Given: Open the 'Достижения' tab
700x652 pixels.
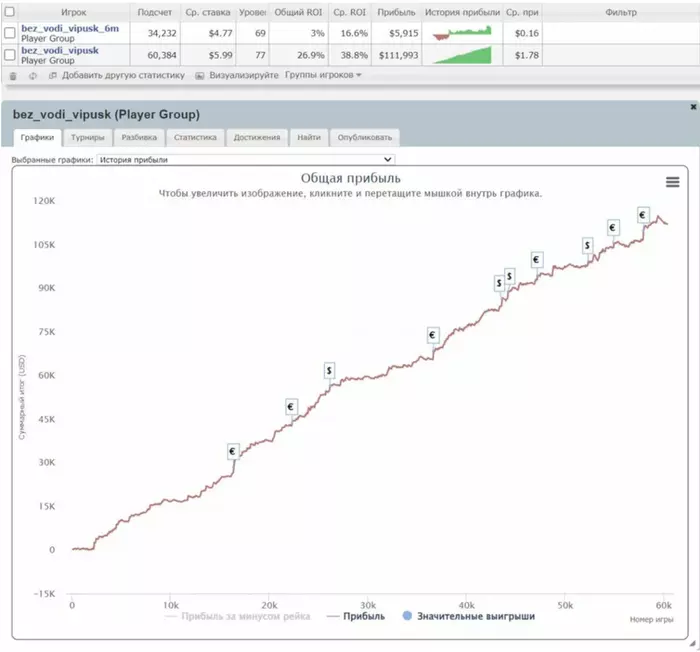Looking at the screenshot, I should pos(257,138).
